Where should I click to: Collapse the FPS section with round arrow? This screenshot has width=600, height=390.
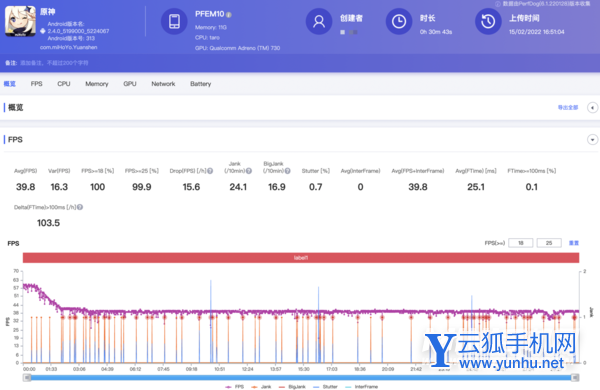coord(592,140)
